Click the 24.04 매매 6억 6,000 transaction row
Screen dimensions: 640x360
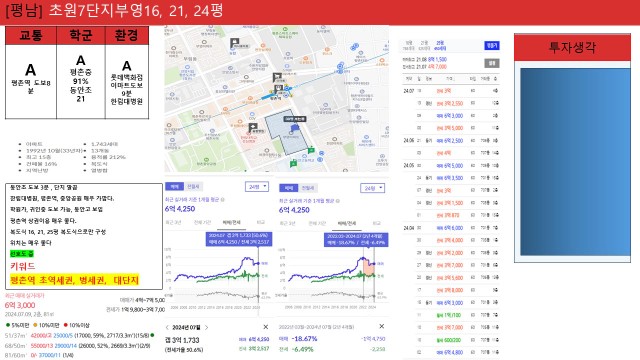click(x=451, y=228)
